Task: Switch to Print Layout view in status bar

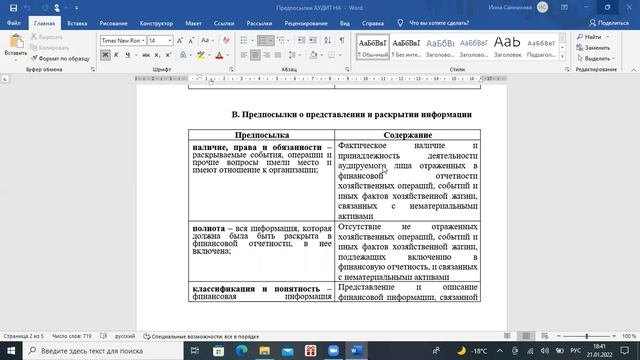Action: [526, 336]
